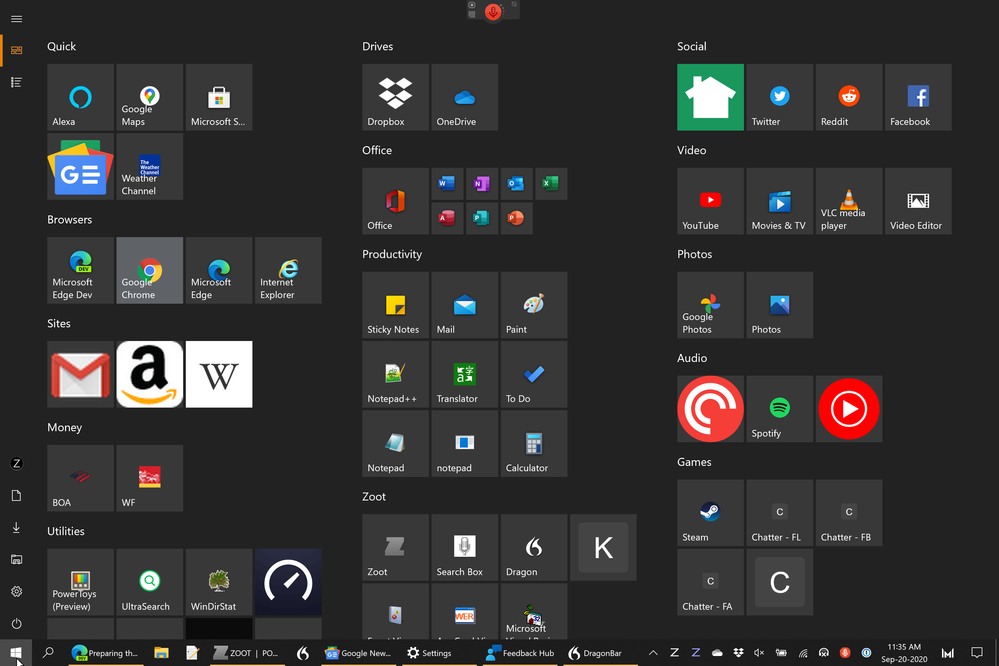Open the Weather Channel tile
This screenshot has width=999, height=666.
click(x=150, y=166)
